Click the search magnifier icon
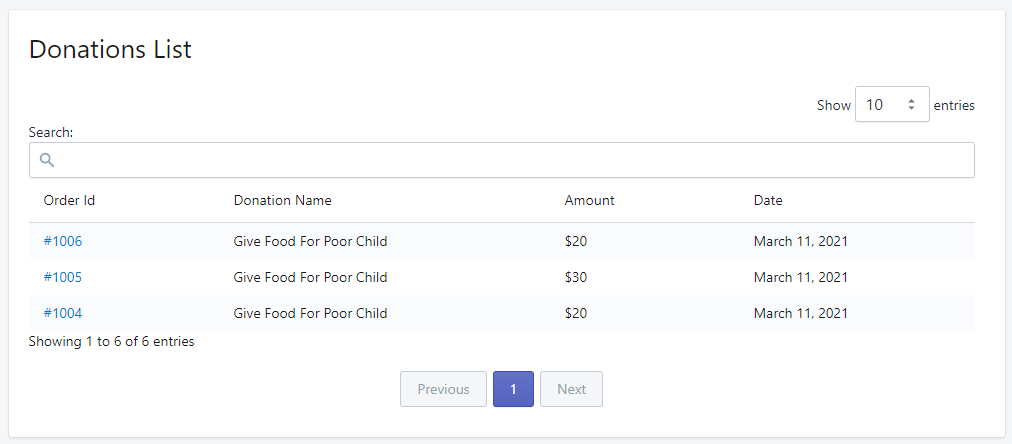 click(x=46, y=160)
